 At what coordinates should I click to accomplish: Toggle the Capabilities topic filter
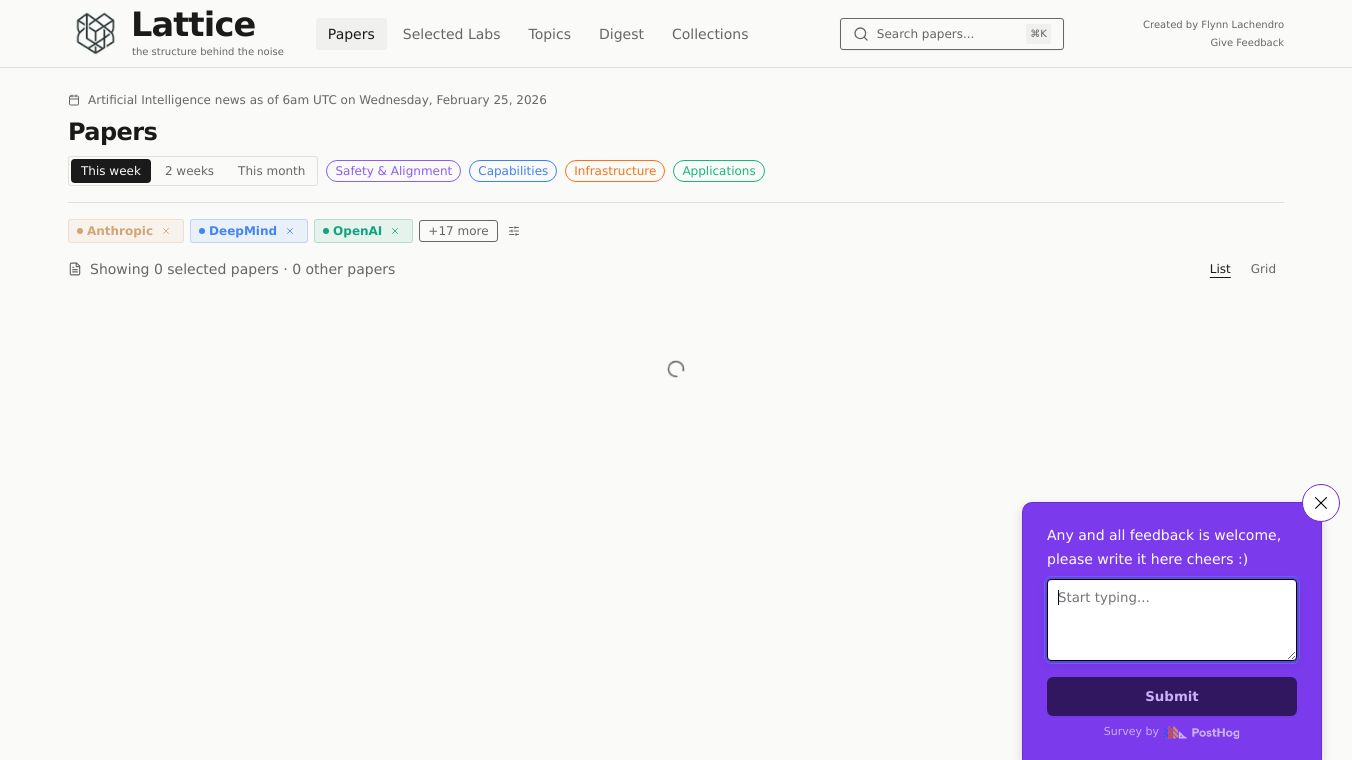[513, 171]
